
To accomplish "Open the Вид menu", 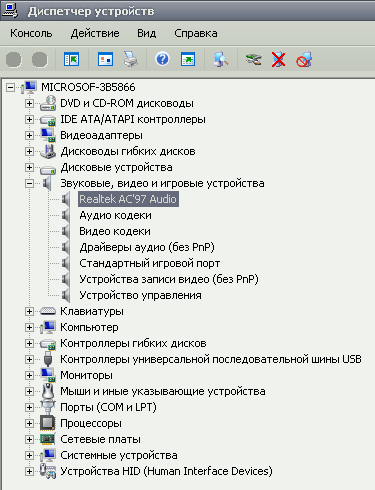I will coord(147,33).
